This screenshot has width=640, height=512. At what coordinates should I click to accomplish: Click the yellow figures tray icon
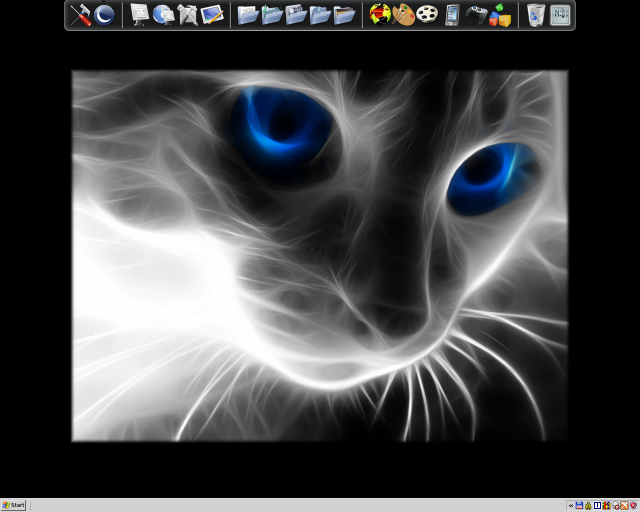[x=588, y=505]
